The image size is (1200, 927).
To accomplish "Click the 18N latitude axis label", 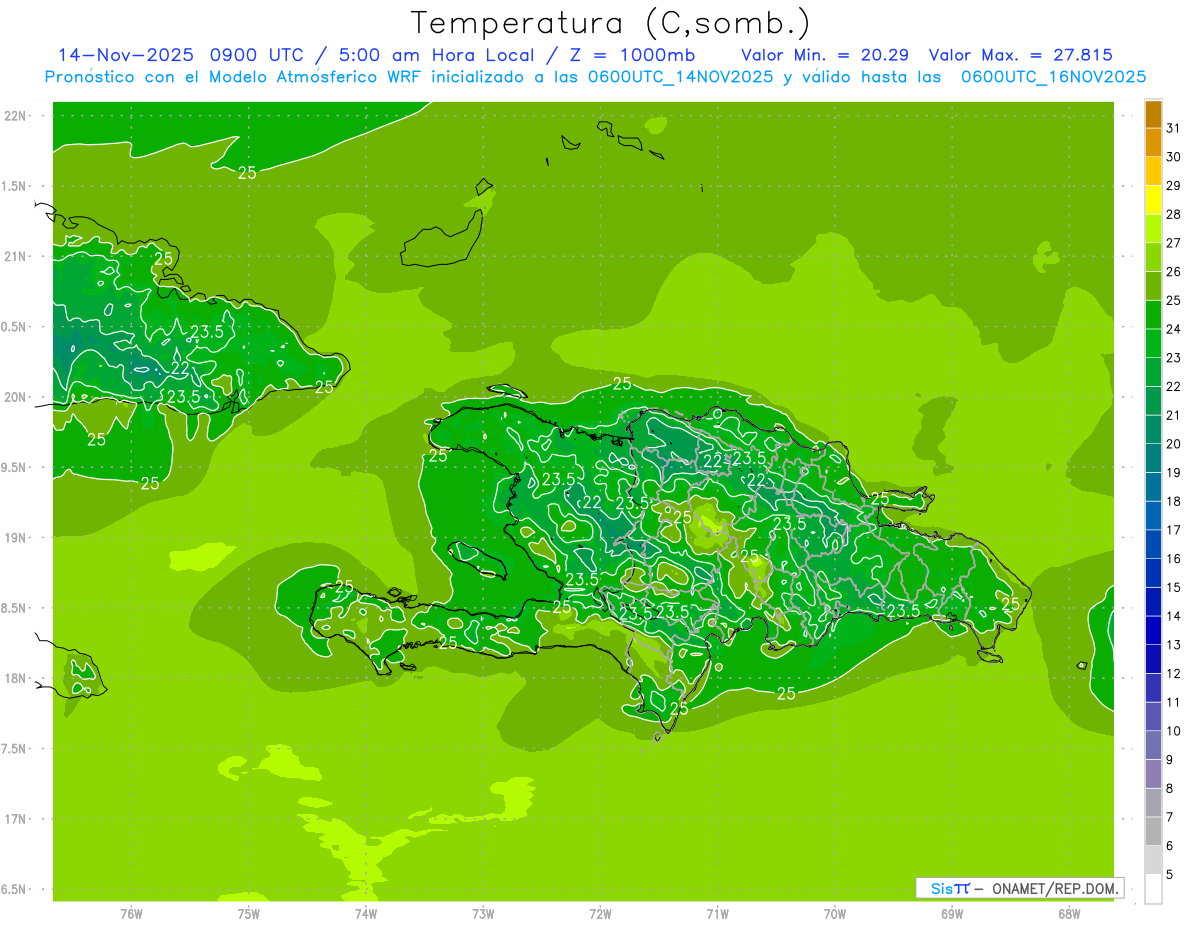I will pos(15,678).
